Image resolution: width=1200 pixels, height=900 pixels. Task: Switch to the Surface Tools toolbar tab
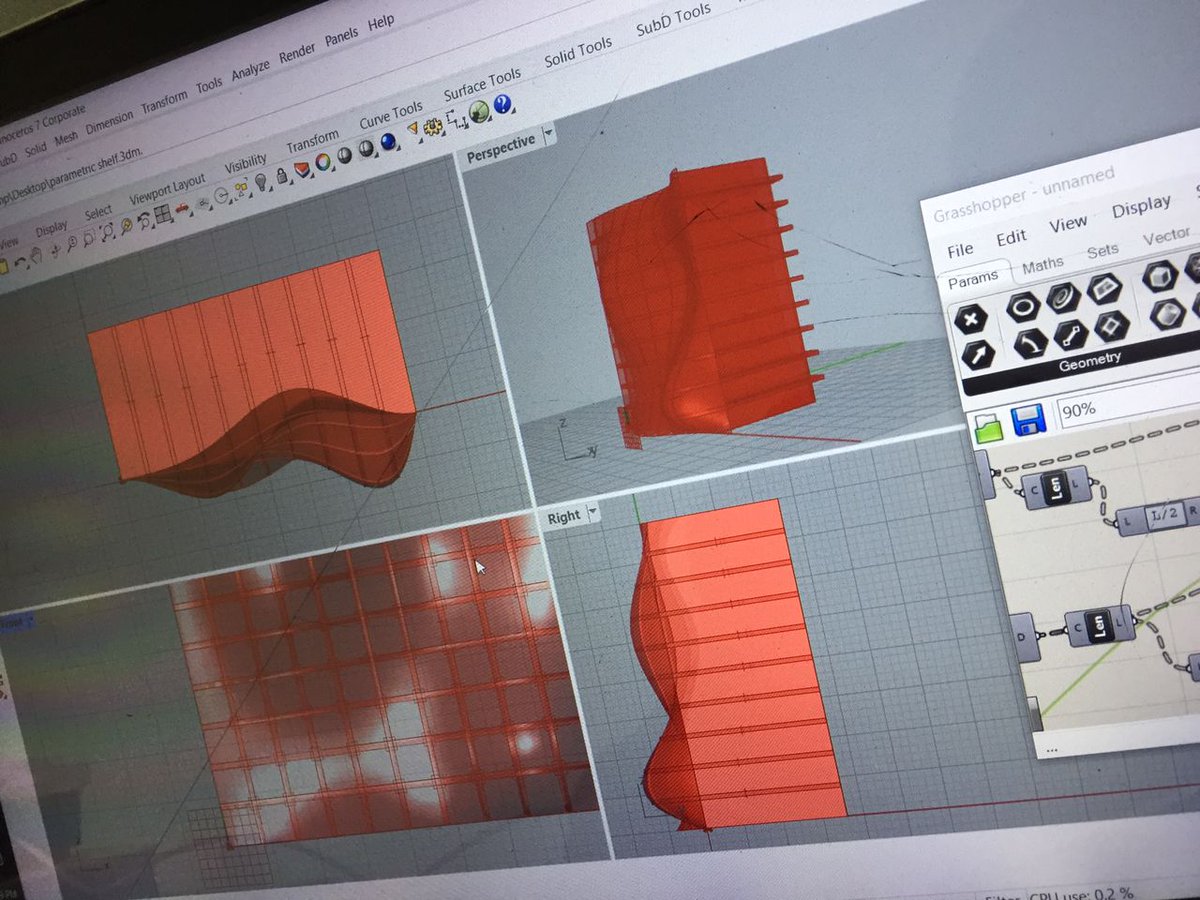482,85
